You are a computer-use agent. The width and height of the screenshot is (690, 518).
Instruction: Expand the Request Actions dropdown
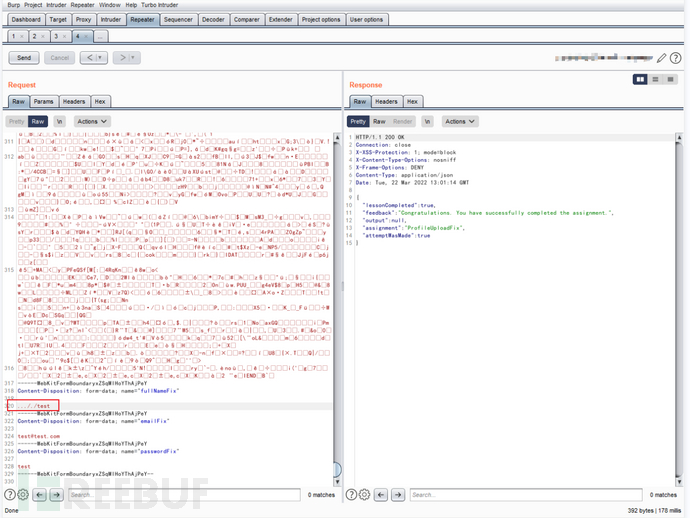pyautogui.click(x=92, y=121)
